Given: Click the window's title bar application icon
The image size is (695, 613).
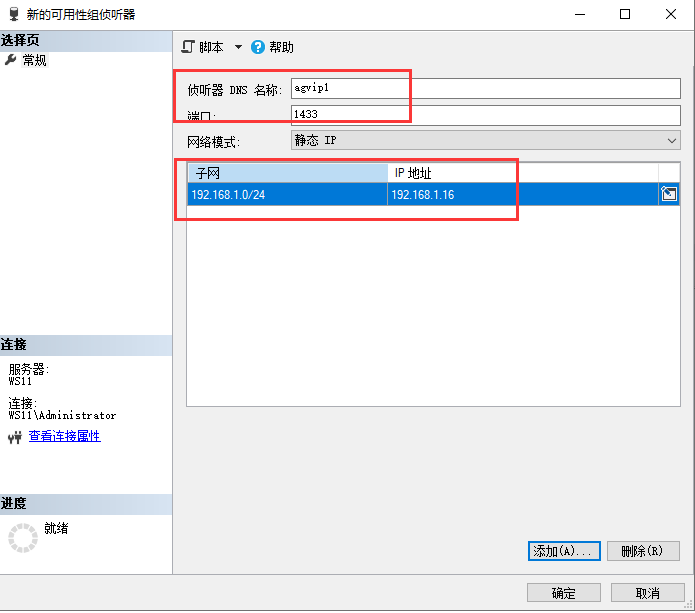Looking at the screenshot, I should point(12,14).
